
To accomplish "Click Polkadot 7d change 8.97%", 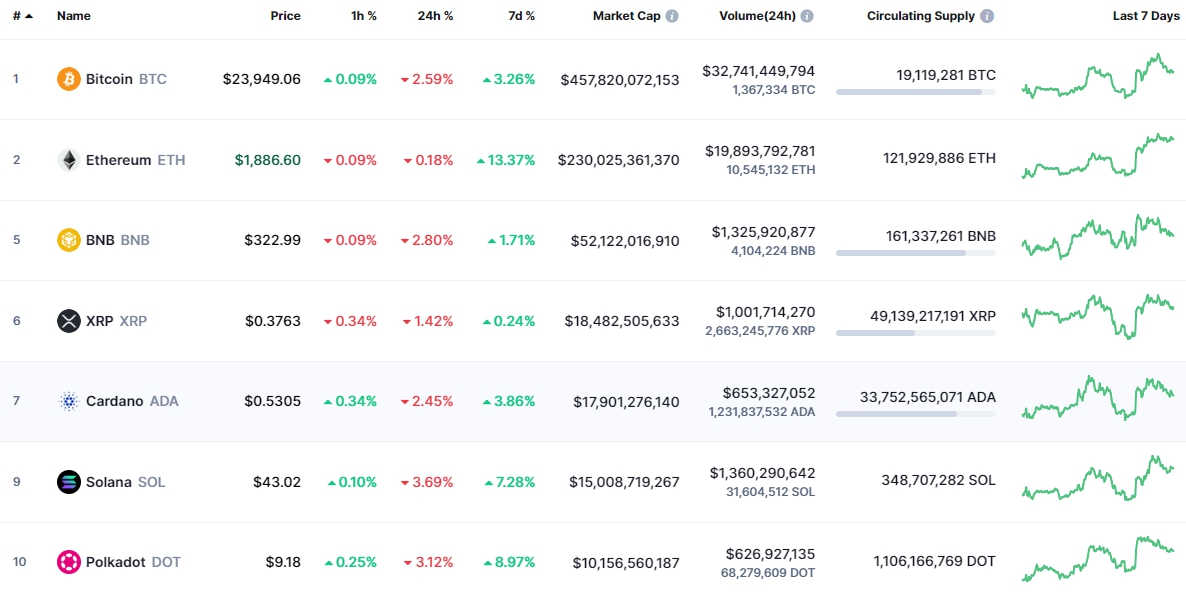I will click(x=509, y=562).
